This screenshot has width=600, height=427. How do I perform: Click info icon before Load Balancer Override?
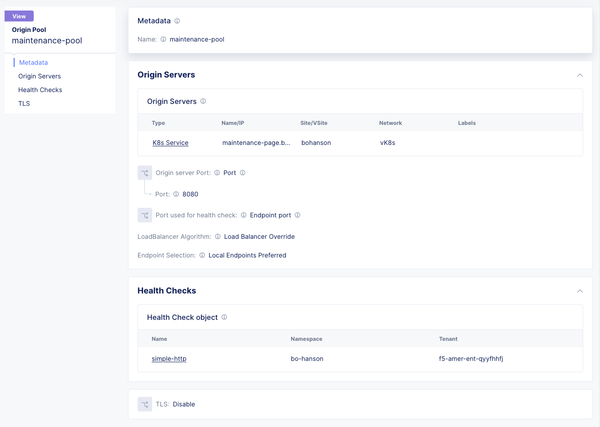click(217, 236)
